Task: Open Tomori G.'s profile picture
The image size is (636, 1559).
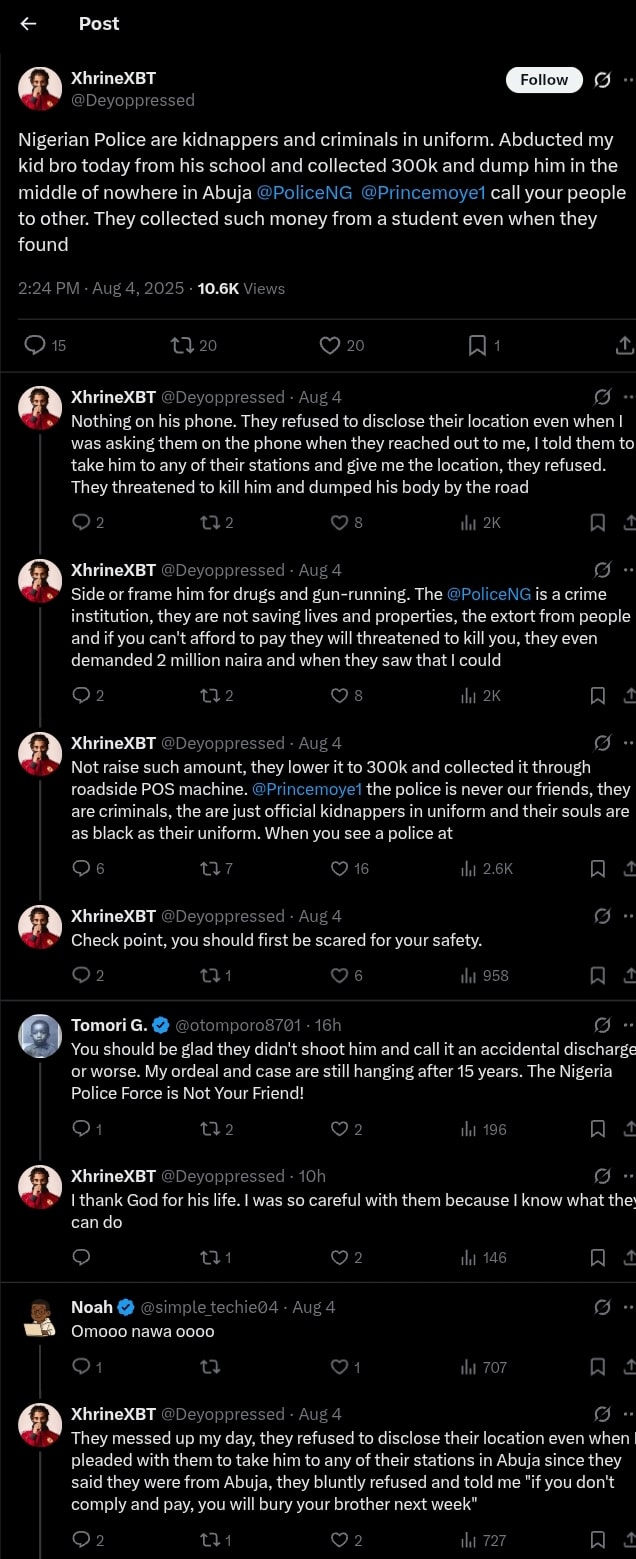Action: click(x=40, y=1036)
